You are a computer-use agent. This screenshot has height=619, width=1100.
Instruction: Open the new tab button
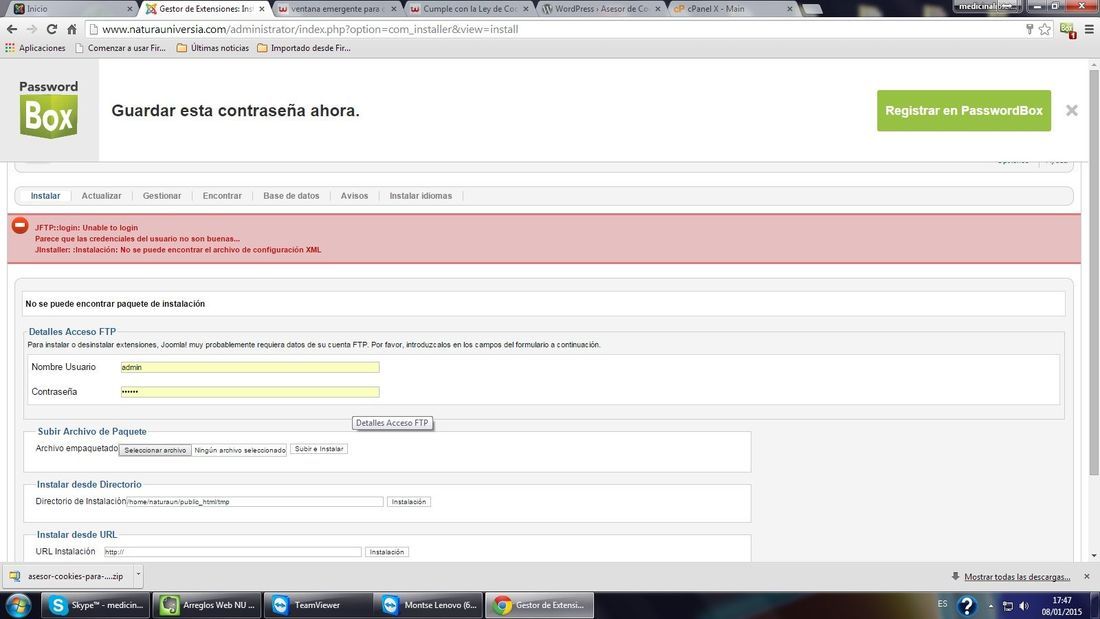tap(811, 9)
